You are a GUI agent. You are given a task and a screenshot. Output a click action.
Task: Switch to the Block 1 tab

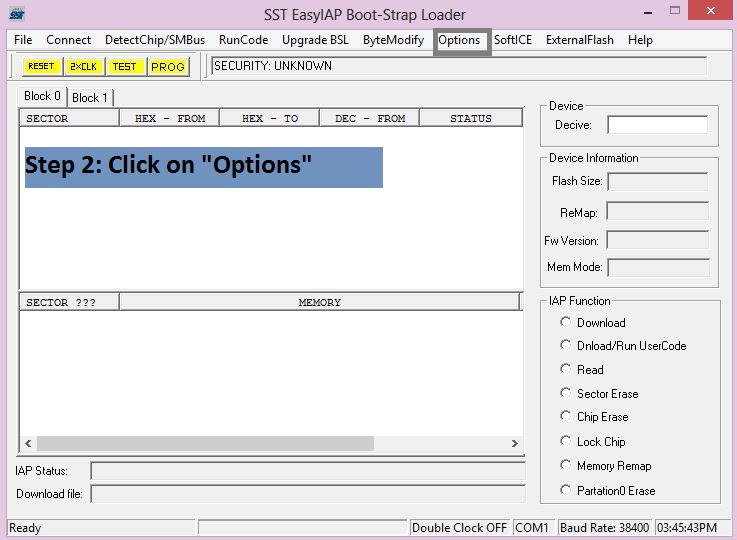tap(90, 98)
